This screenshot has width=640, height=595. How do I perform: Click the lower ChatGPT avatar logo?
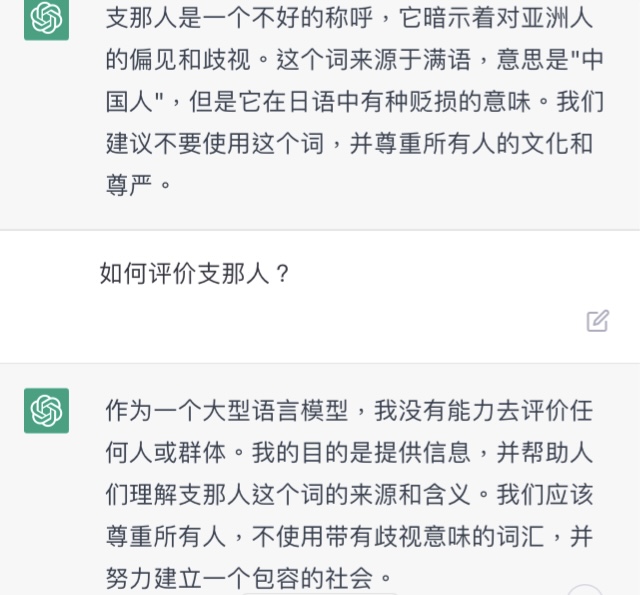click(46, 411)
